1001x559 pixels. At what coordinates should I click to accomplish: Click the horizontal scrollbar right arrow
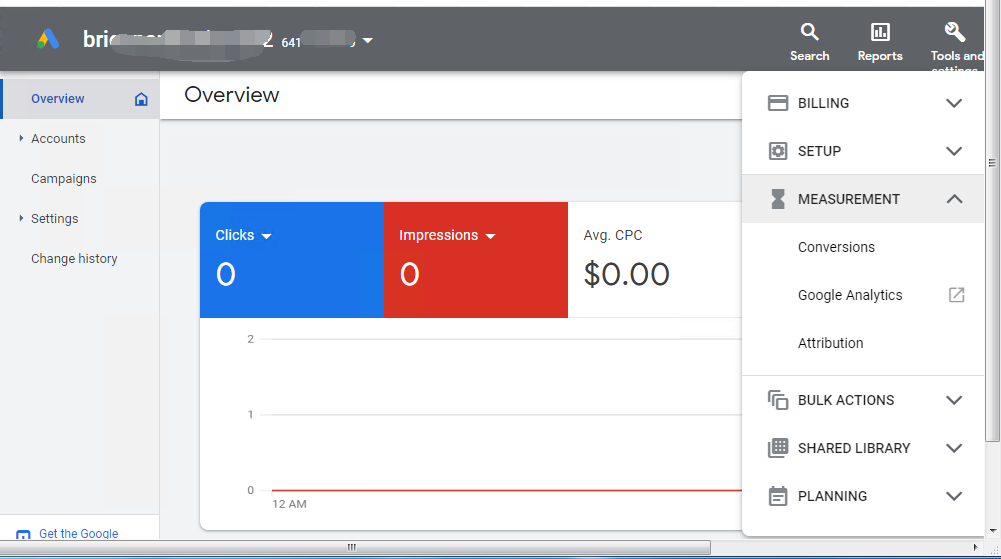point(975,548)
